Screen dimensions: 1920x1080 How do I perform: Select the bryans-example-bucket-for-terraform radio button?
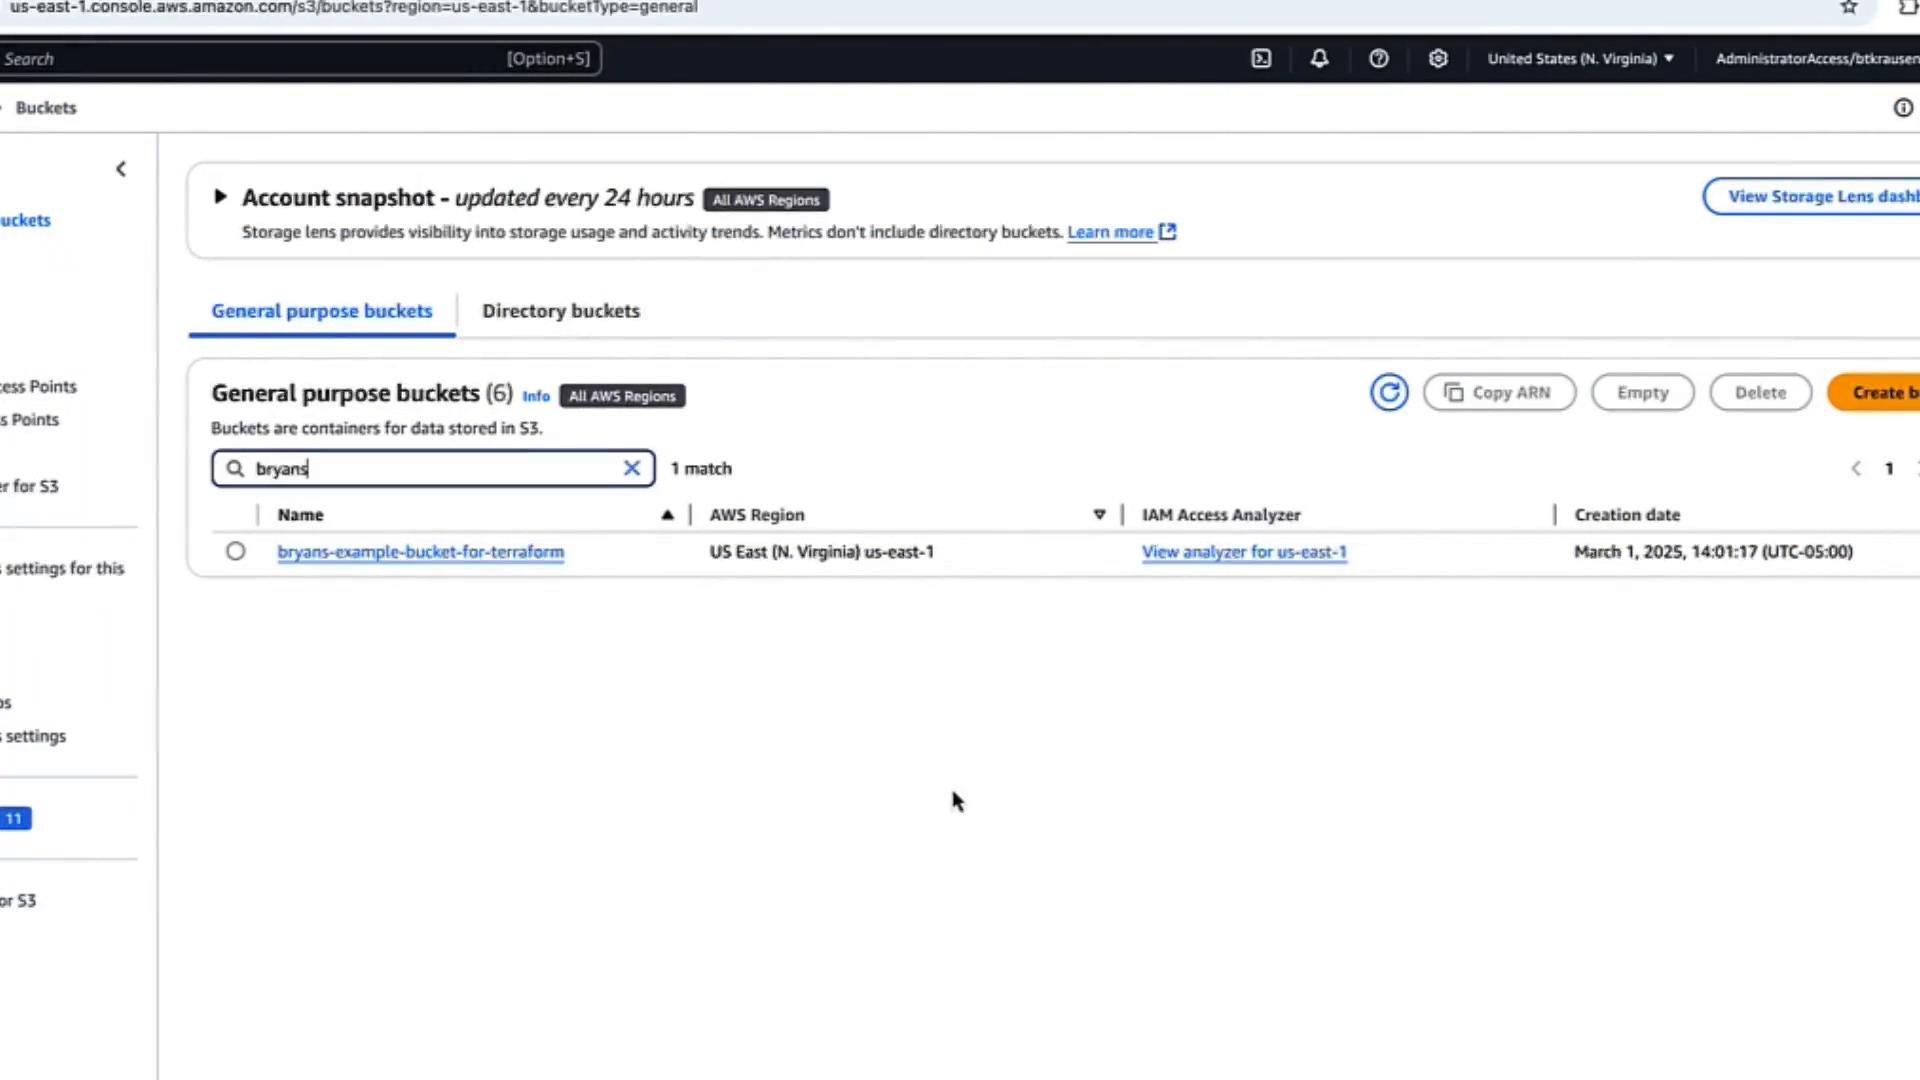coord(235,551)
